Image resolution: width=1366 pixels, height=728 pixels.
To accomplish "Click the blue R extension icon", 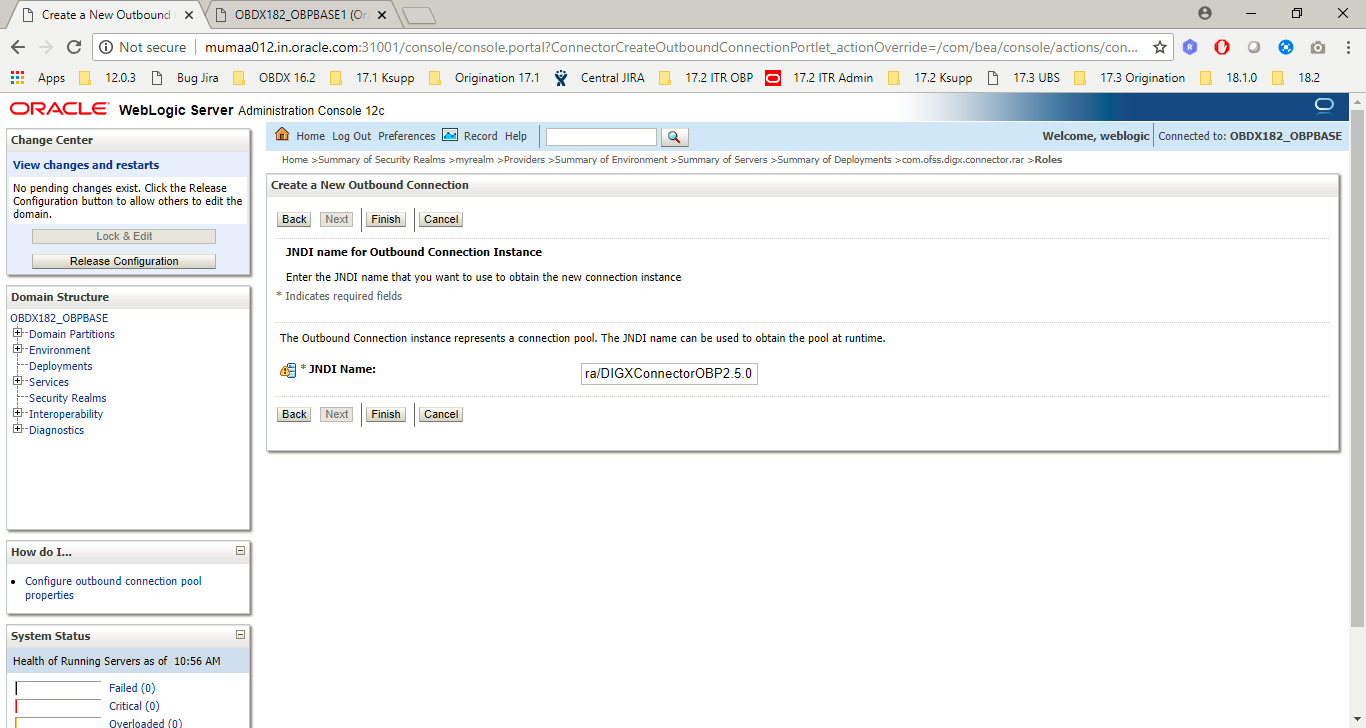I will point(1190,47).
